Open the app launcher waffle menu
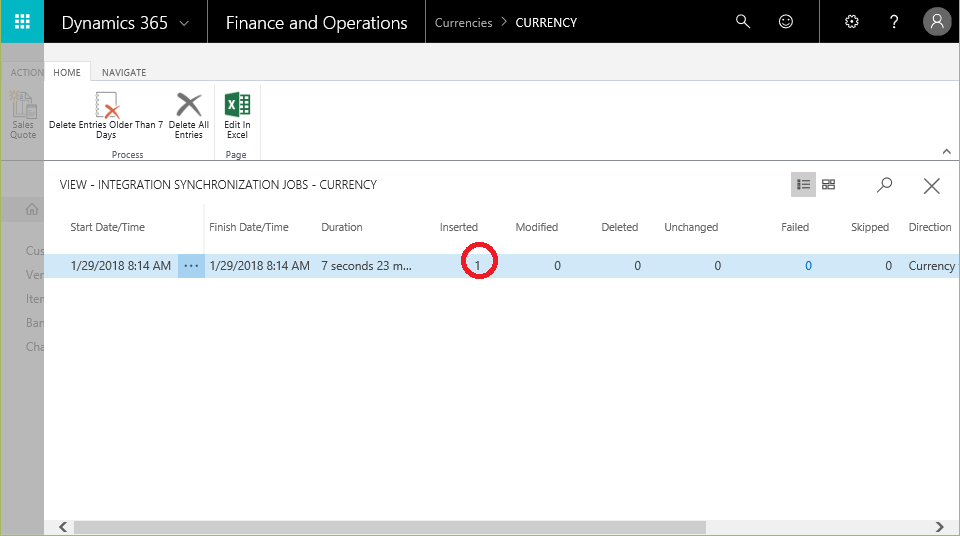Viewport: 960px width, 536px height. (22, 22)
